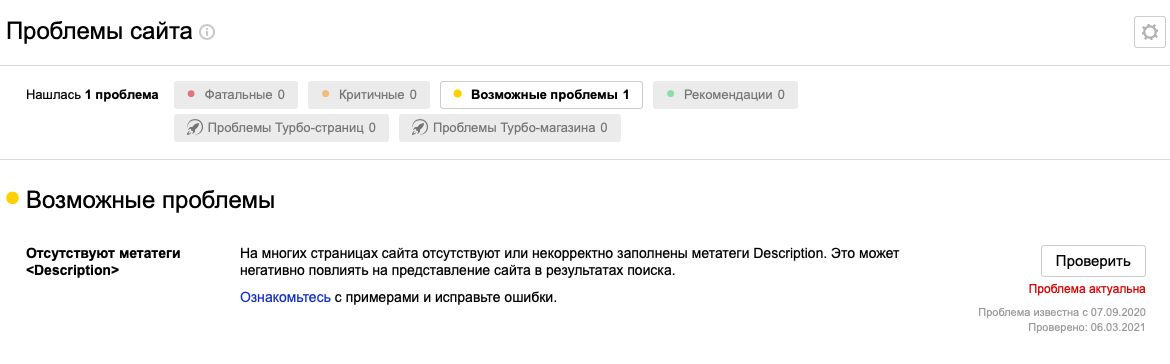Toggle the Критичные 0 filter
This screenshot has height=364, width=1170.
click(369, 95)
